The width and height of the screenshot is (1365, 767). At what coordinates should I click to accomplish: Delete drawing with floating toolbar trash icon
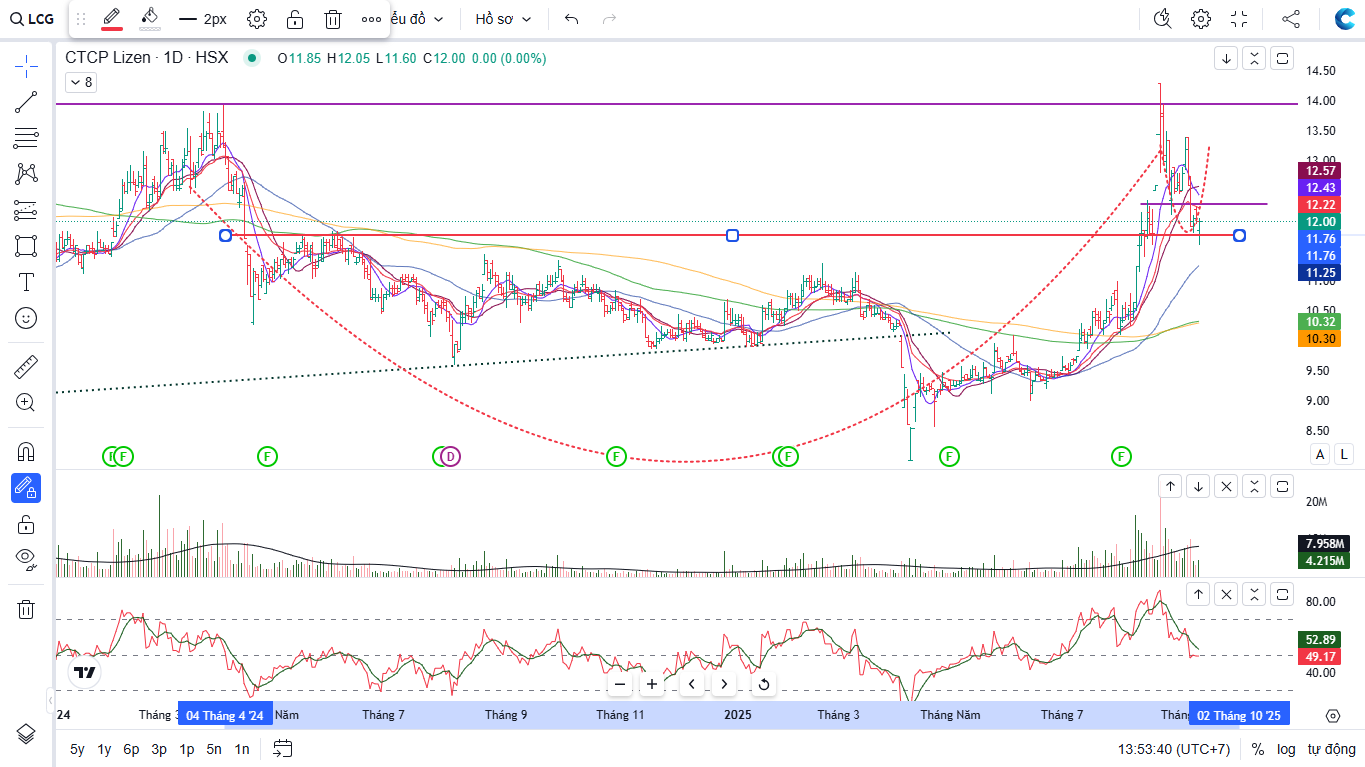click(333, 19)
